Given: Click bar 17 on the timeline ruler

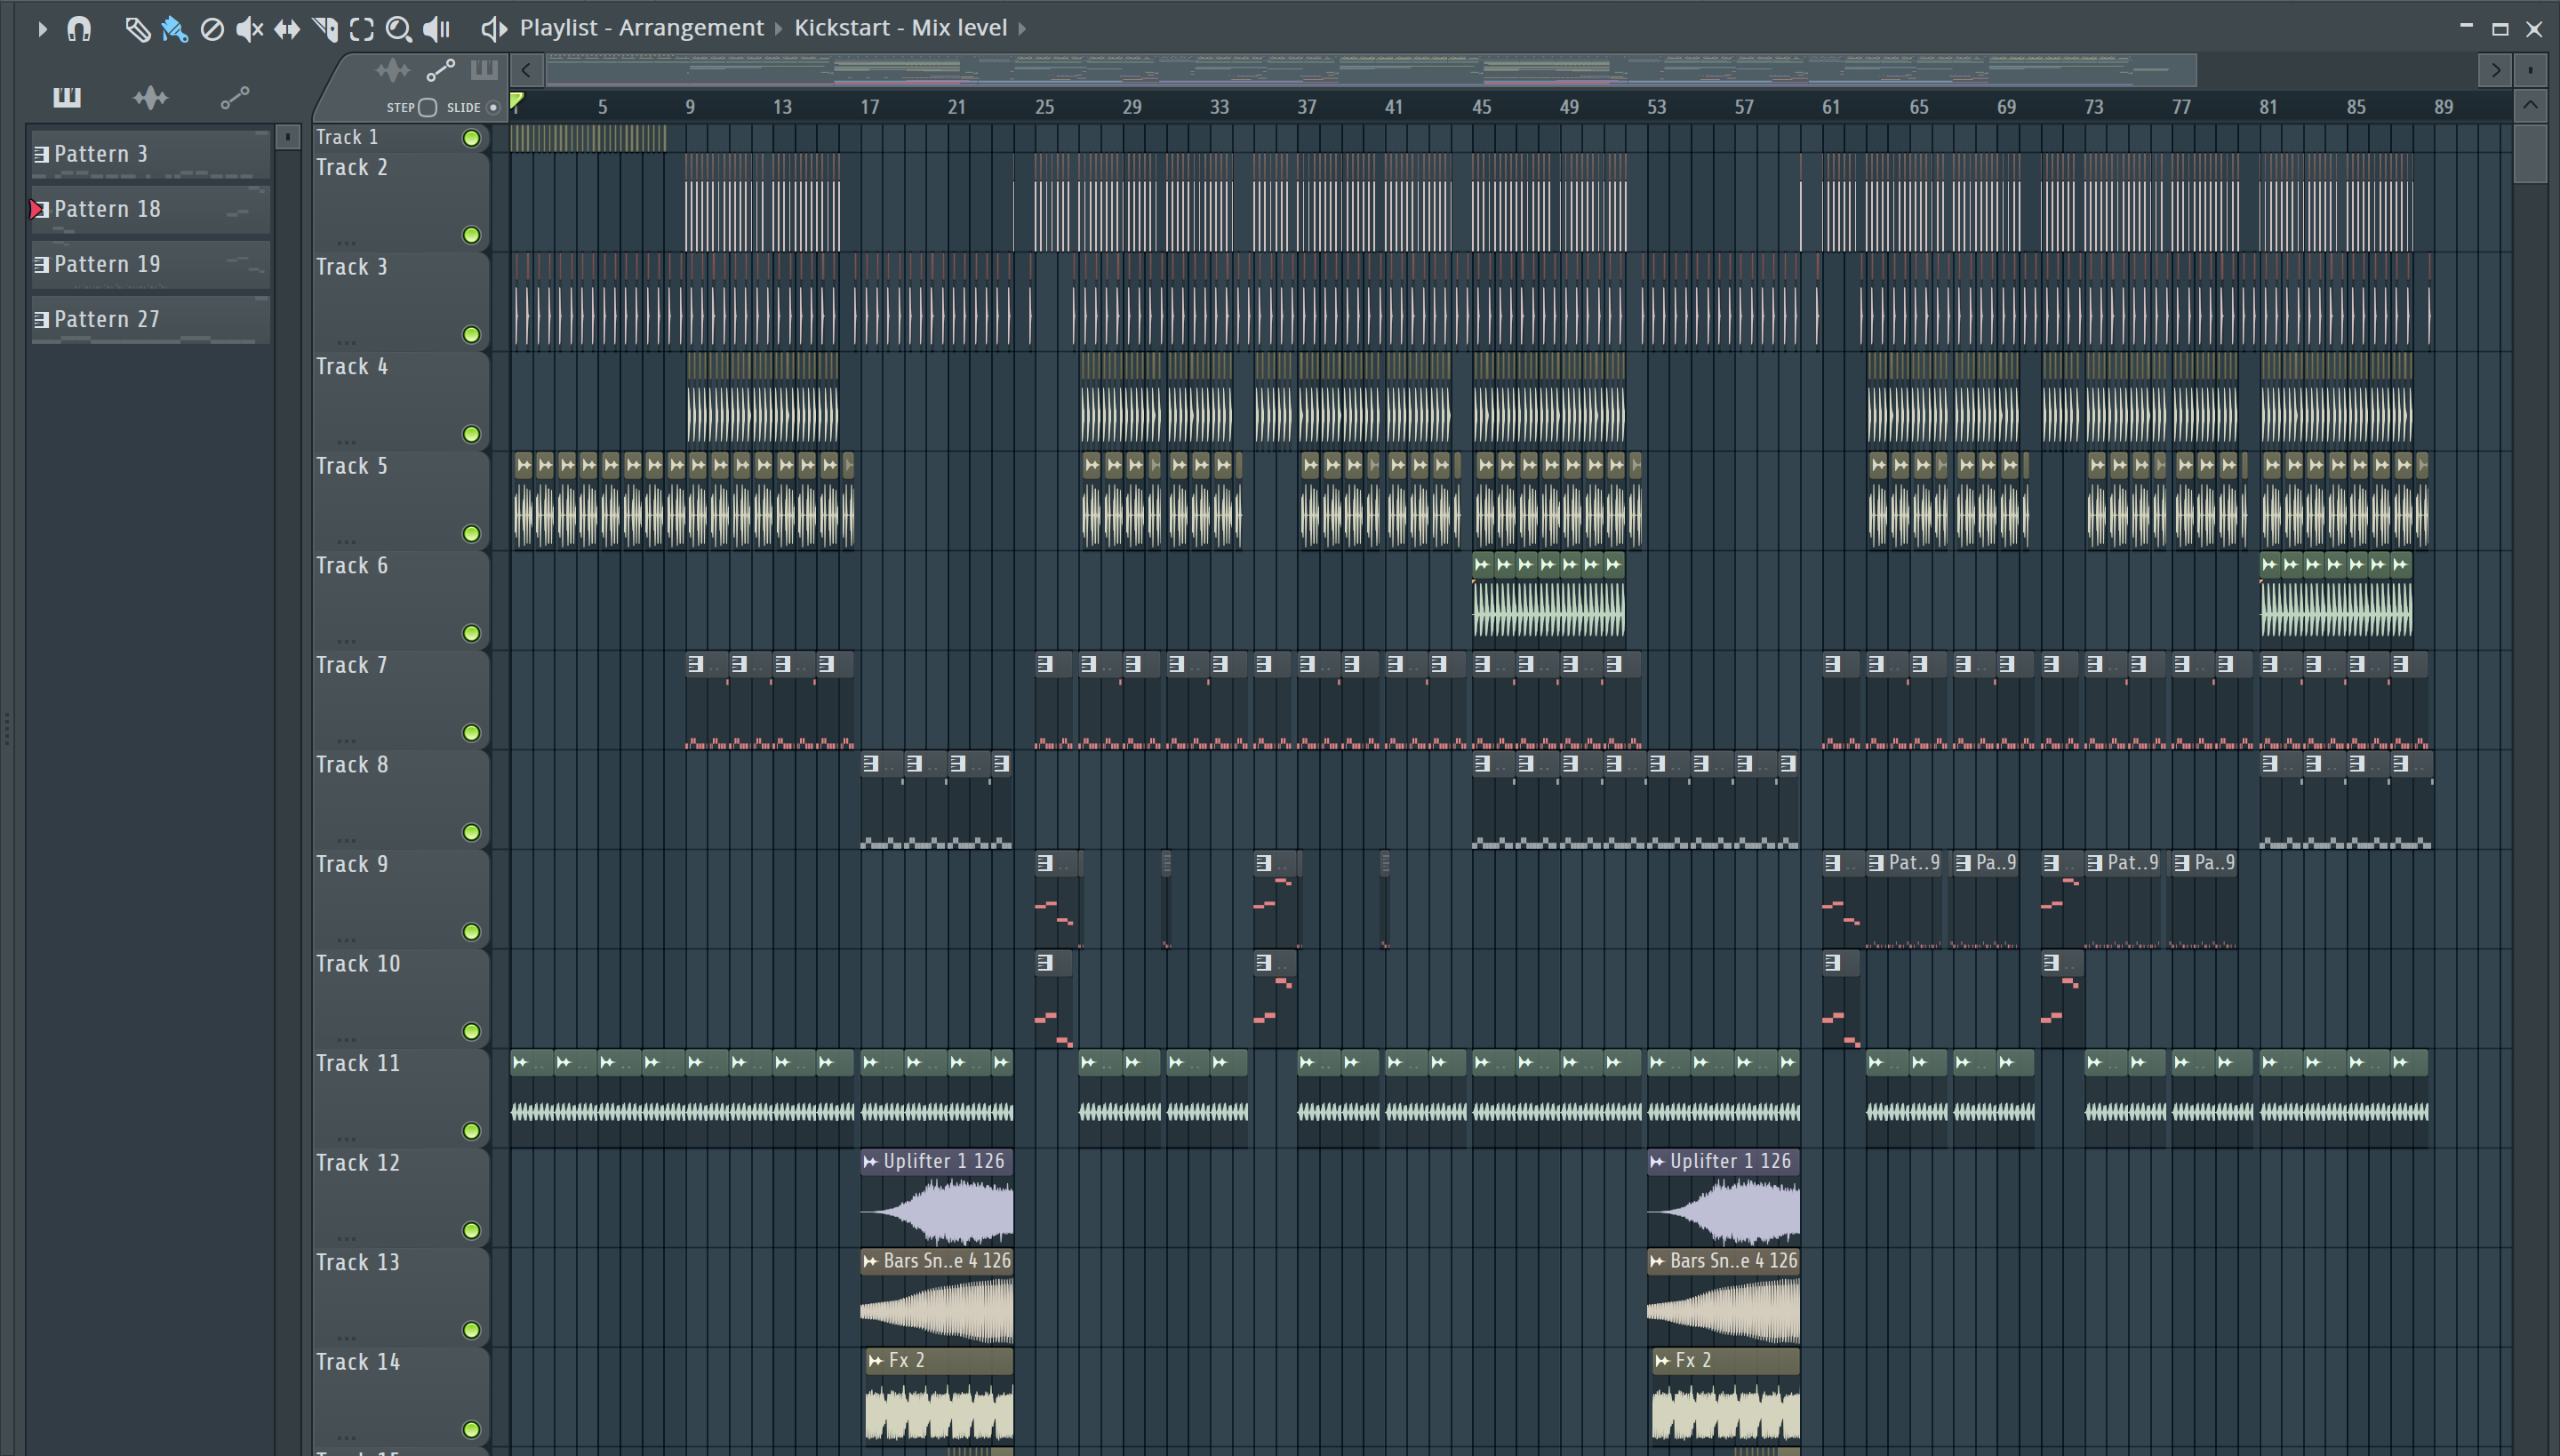Looking at the screenshot, I should (x=869, y=107).
